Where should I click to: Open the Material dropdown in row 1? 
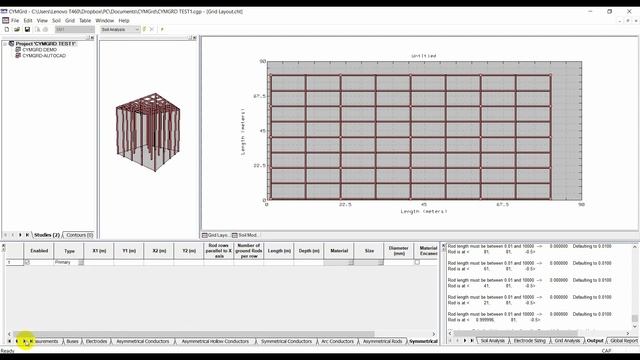[x=351, y=262]
